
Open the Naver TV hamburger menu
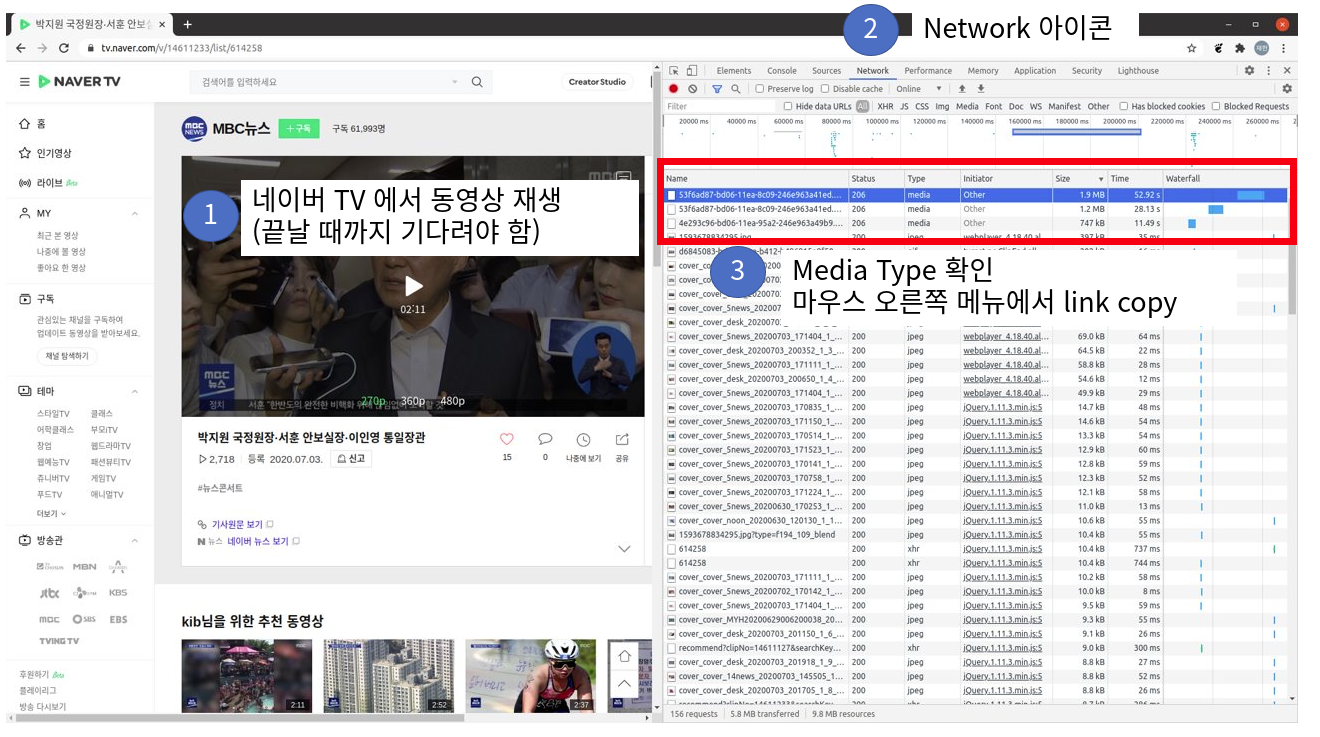pos(24,81)
